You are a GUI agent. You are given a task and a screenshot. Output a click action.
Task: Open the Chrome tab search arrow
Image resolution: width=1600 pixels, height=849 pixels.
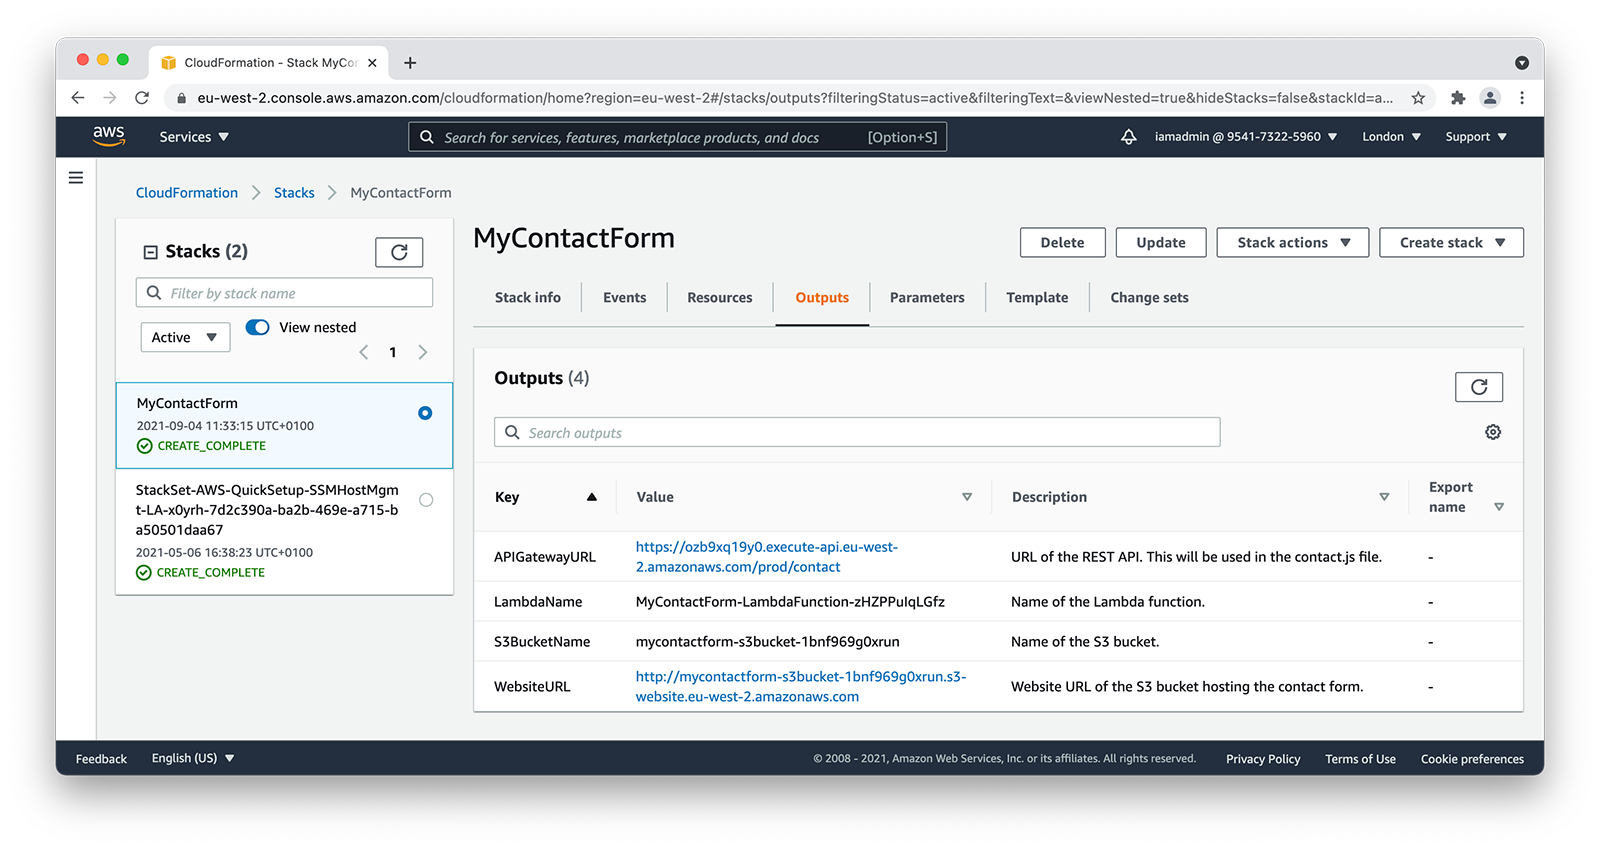click(1522, 63)
